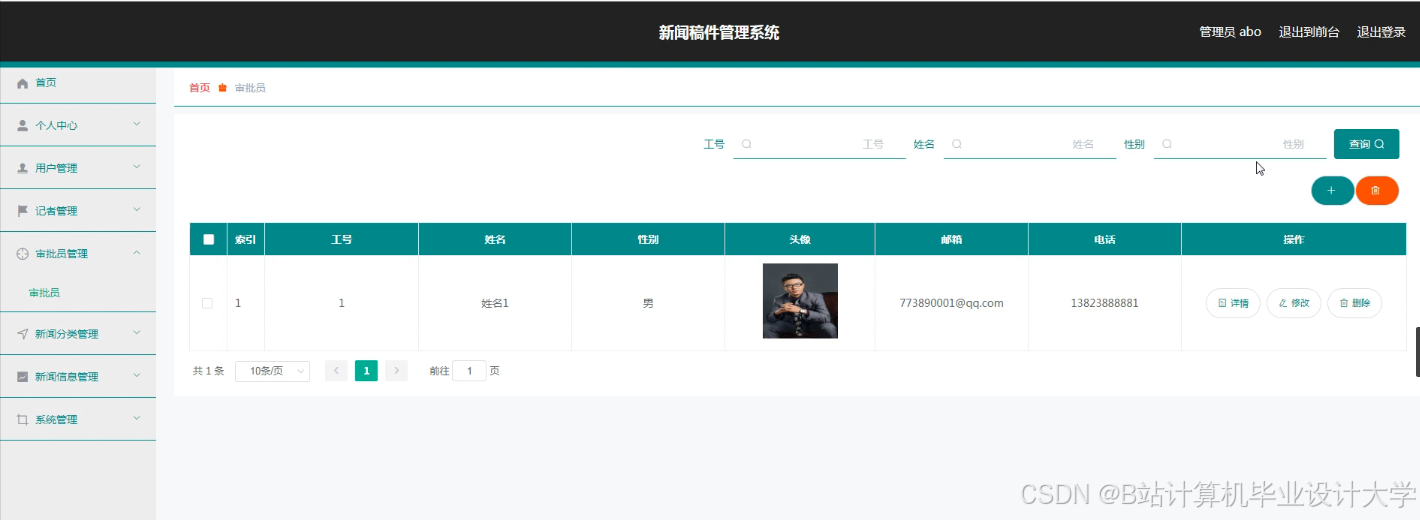
Task: Select page number 1 in pagination
Action: [366, 371]
